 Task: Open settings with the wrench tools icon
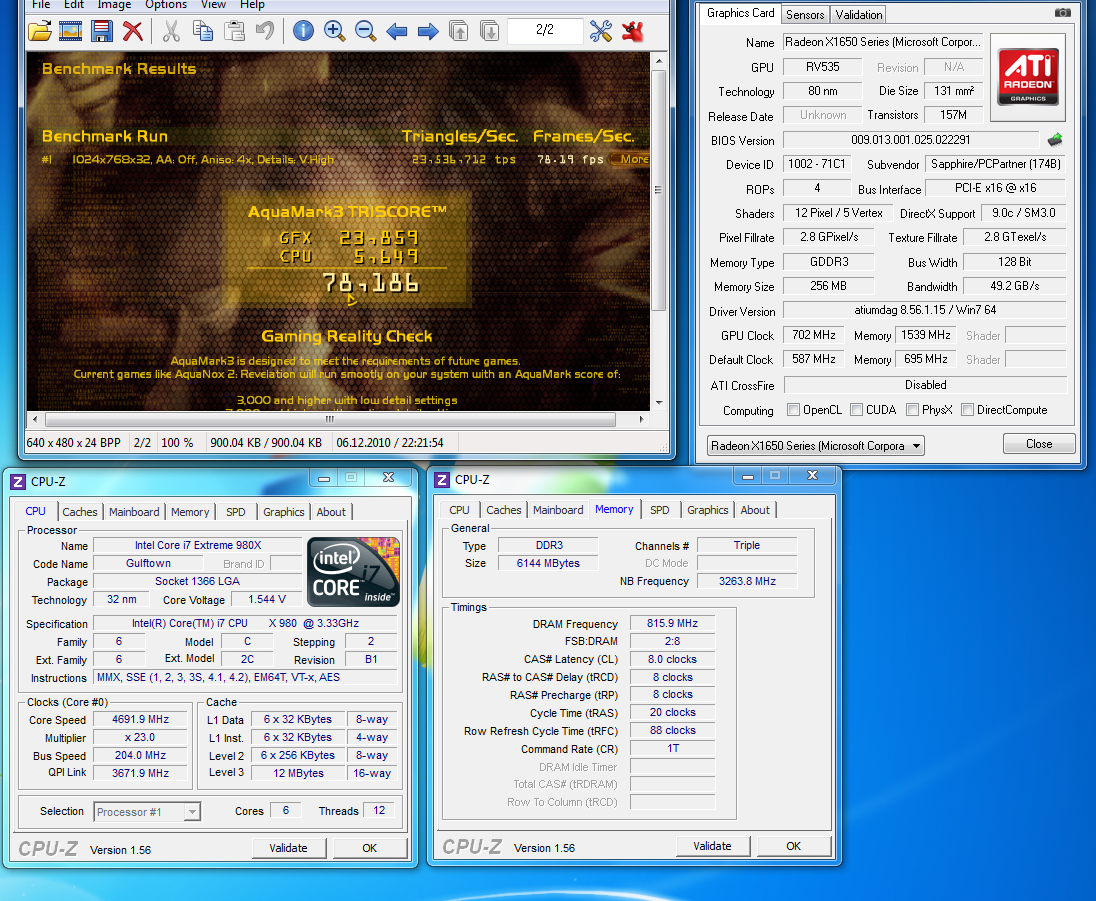pos(600,31)
